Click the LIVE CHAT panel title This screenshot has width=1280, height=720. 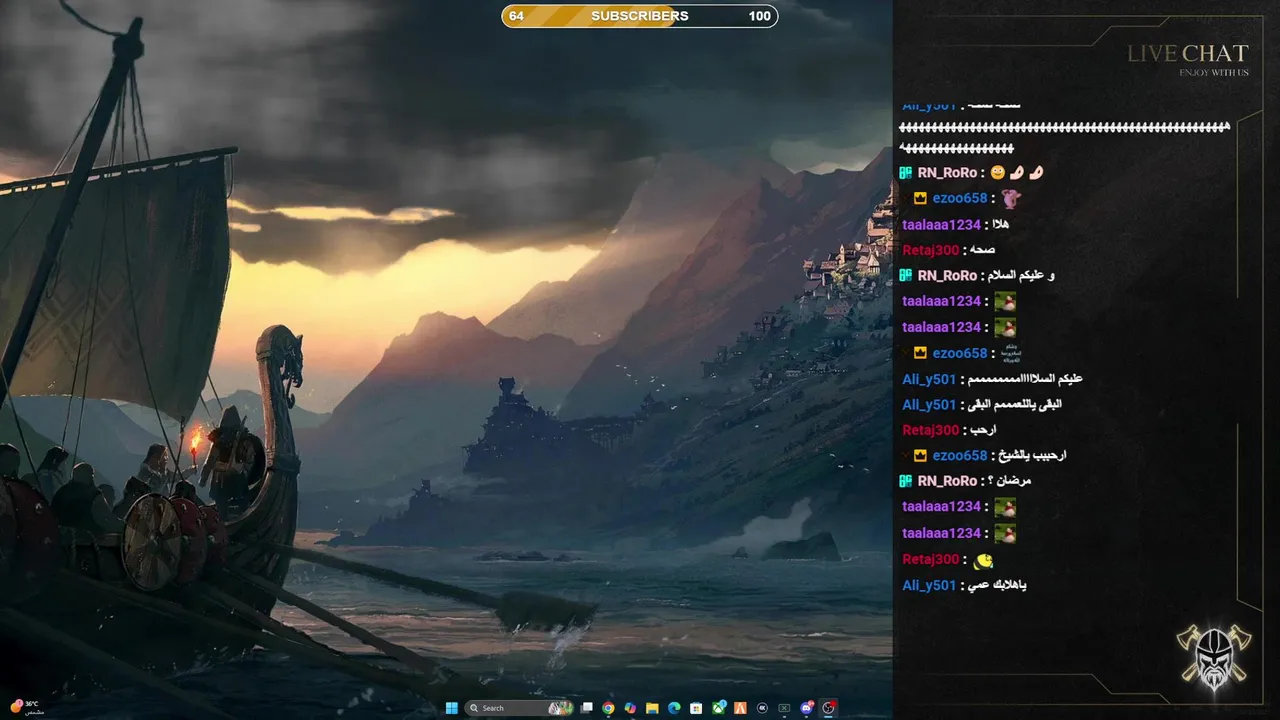coord(1188,54)
